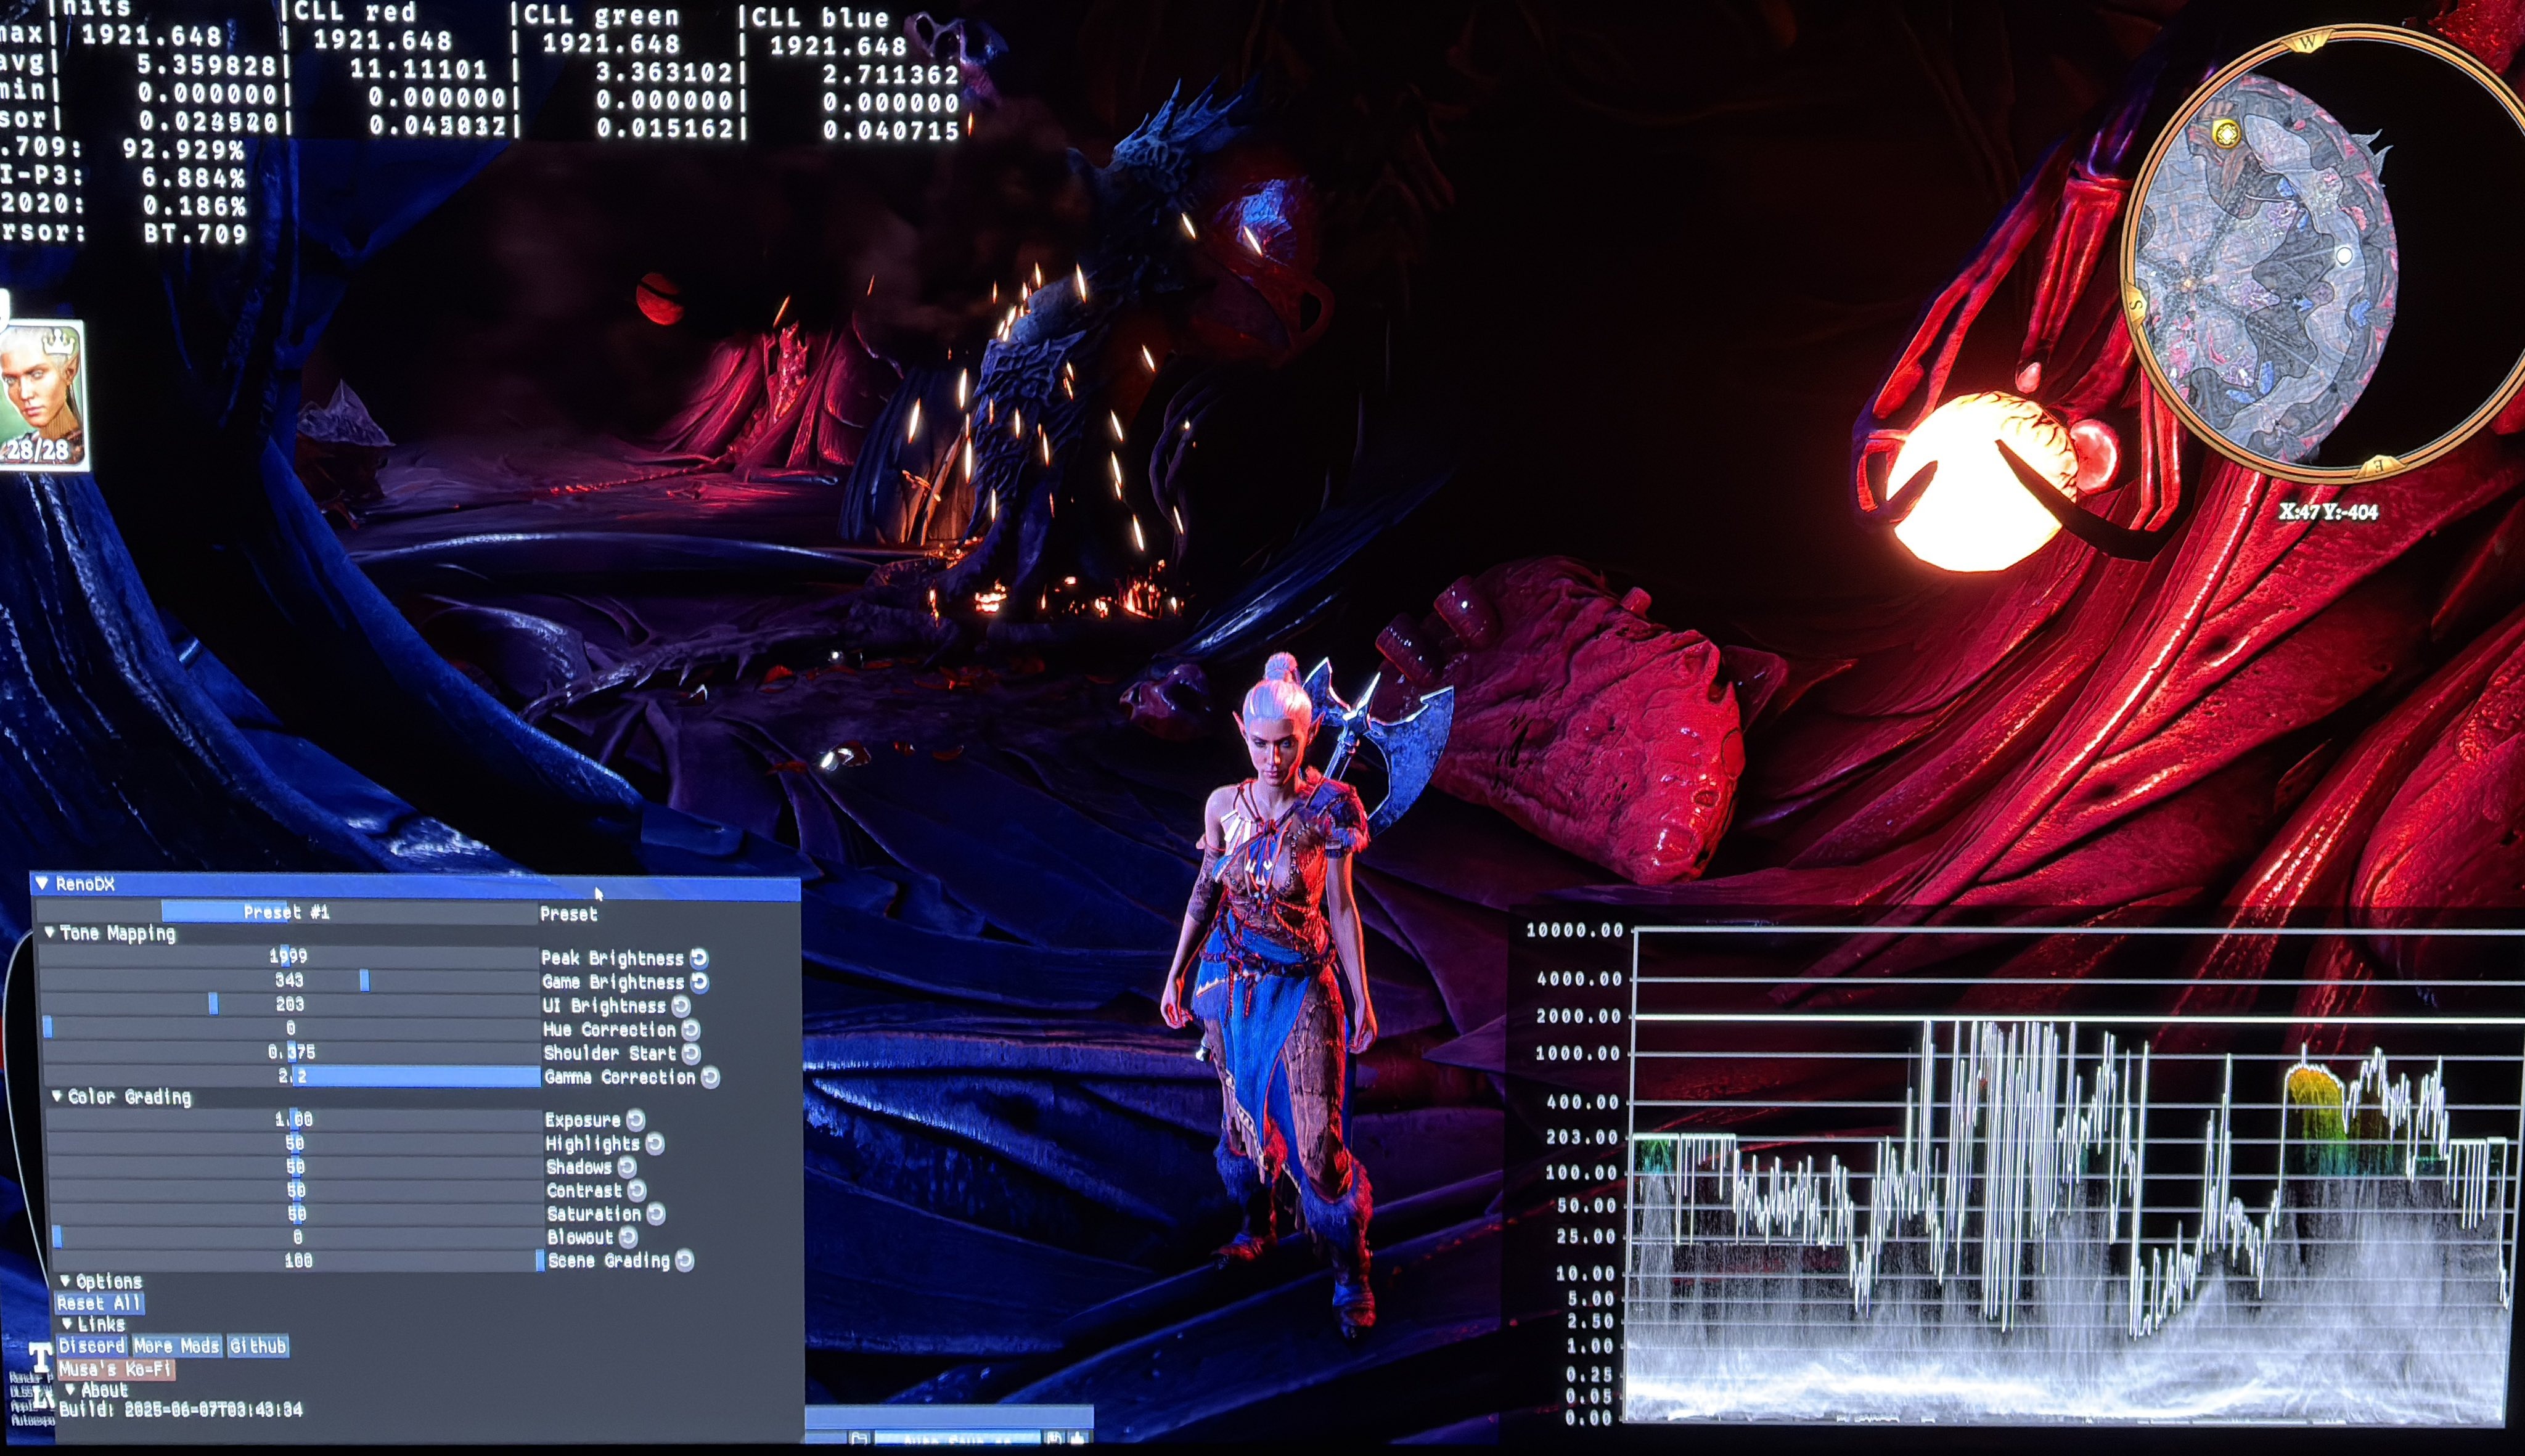Viewport: 2525px width, 1456px height.
Task: Reset Contrast to default
Action: (x=637, y=1190)
